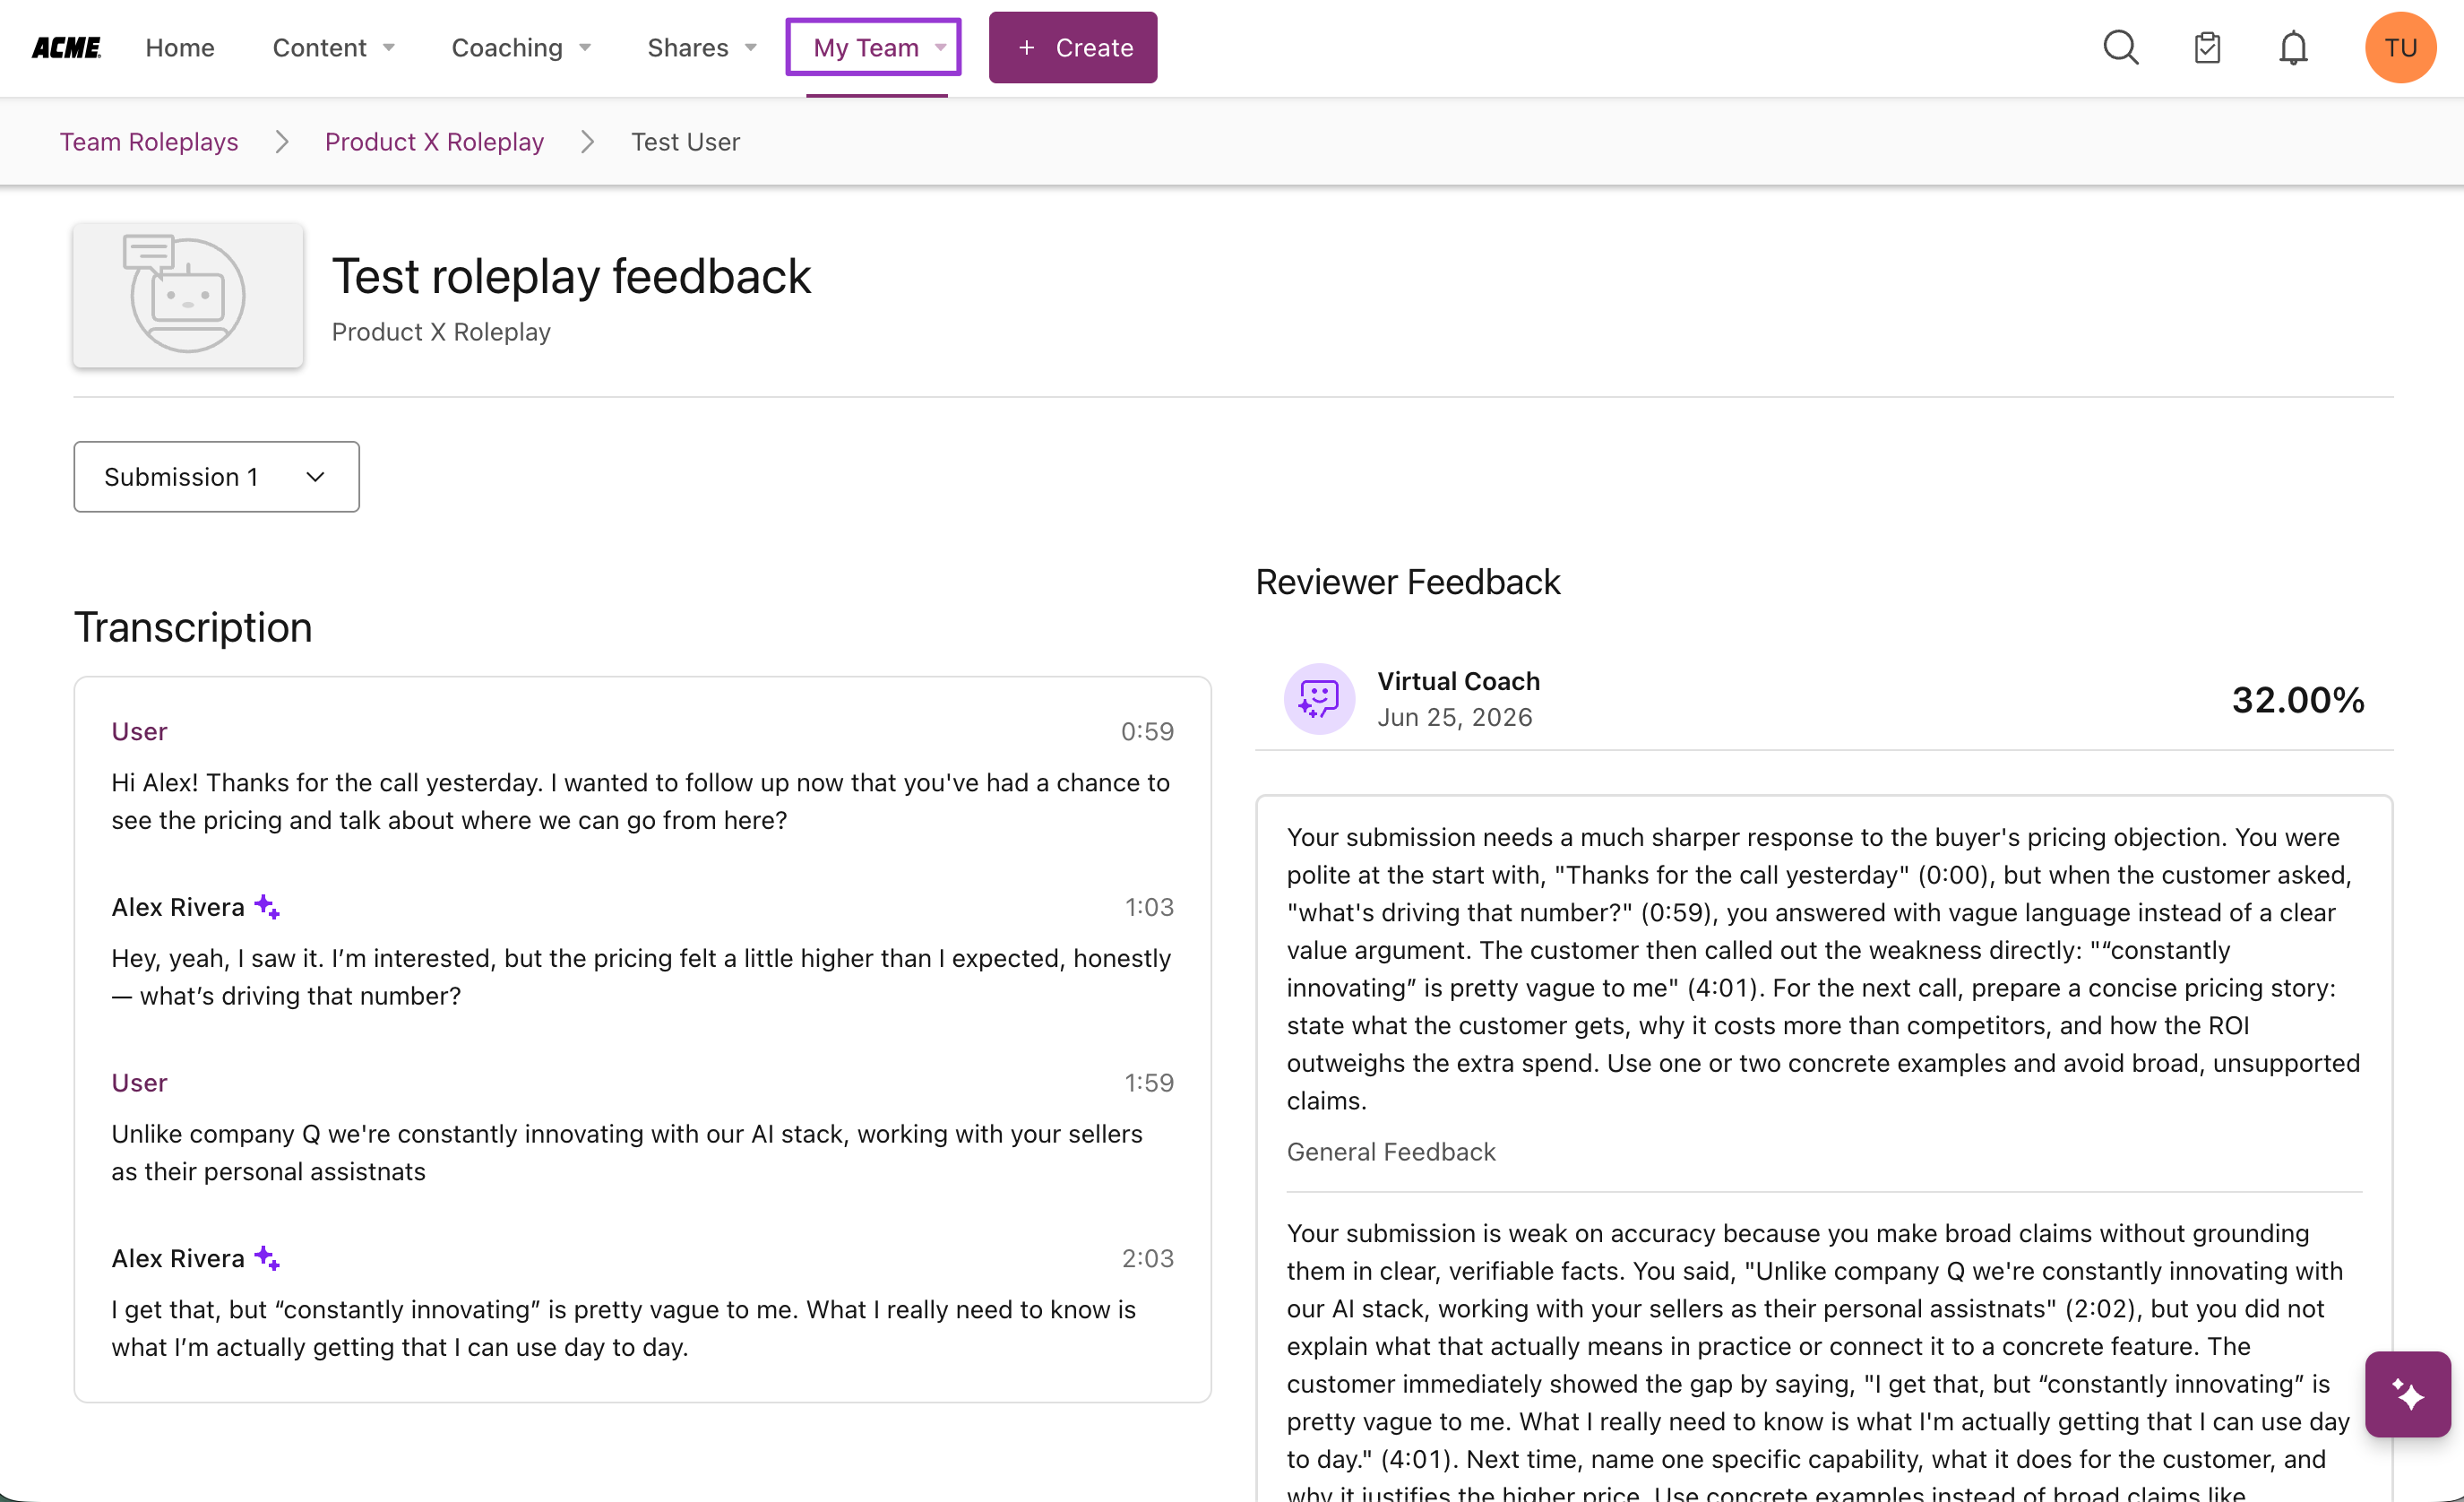The image size is (2464, 1502).
Task: Click plus icon in Create button
Action: [x=1026, y=47]
